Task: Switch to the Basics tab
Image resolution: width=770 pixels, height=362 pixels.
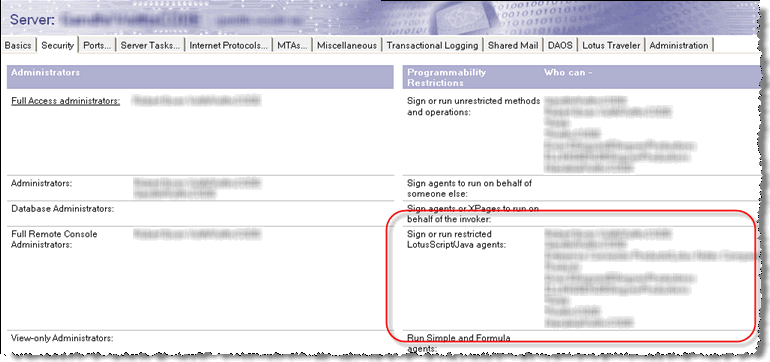Action: (x=18, y=45)
